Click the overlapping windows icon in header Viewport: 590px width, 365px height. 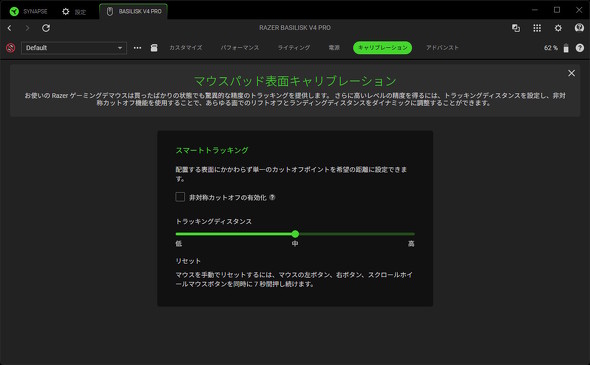[x=516, y=28]
